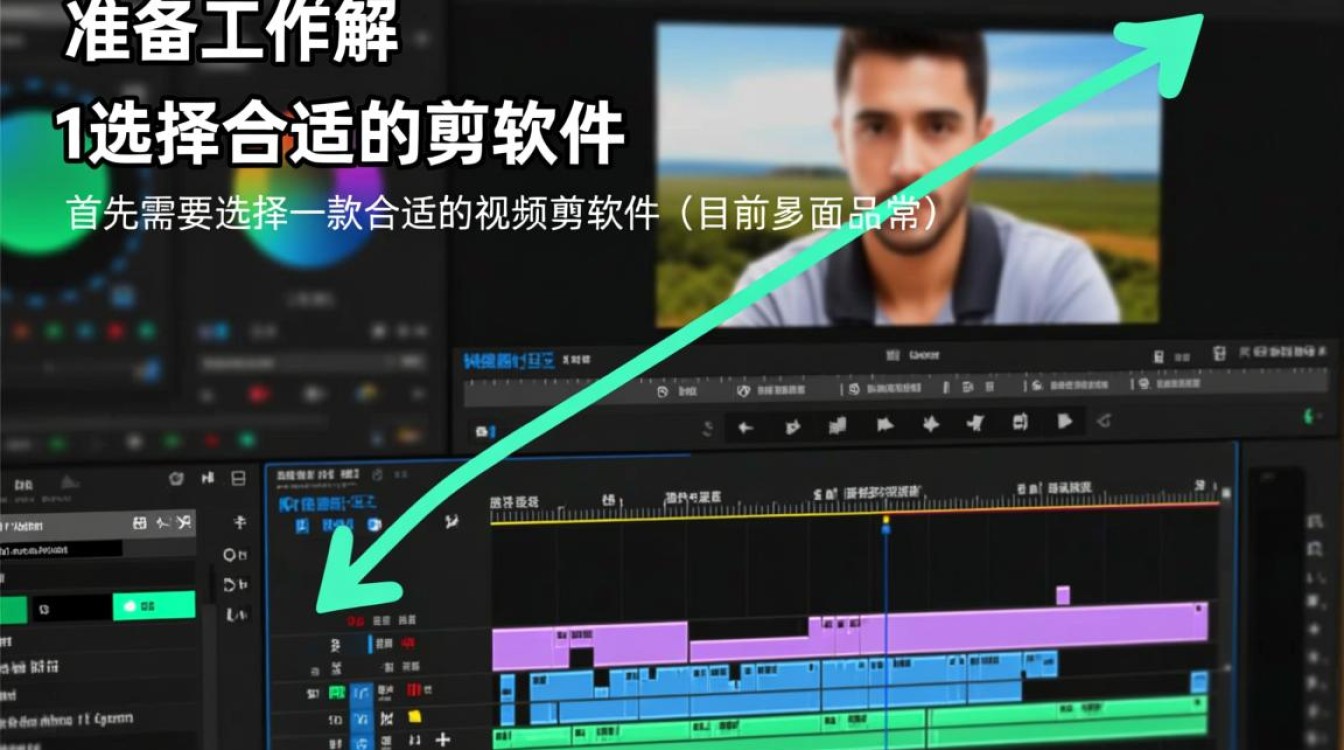1344x750 pixels.
Task: Click the bright green toggle button in left panel
Action: pyautogui.click(x=153, y=606)
